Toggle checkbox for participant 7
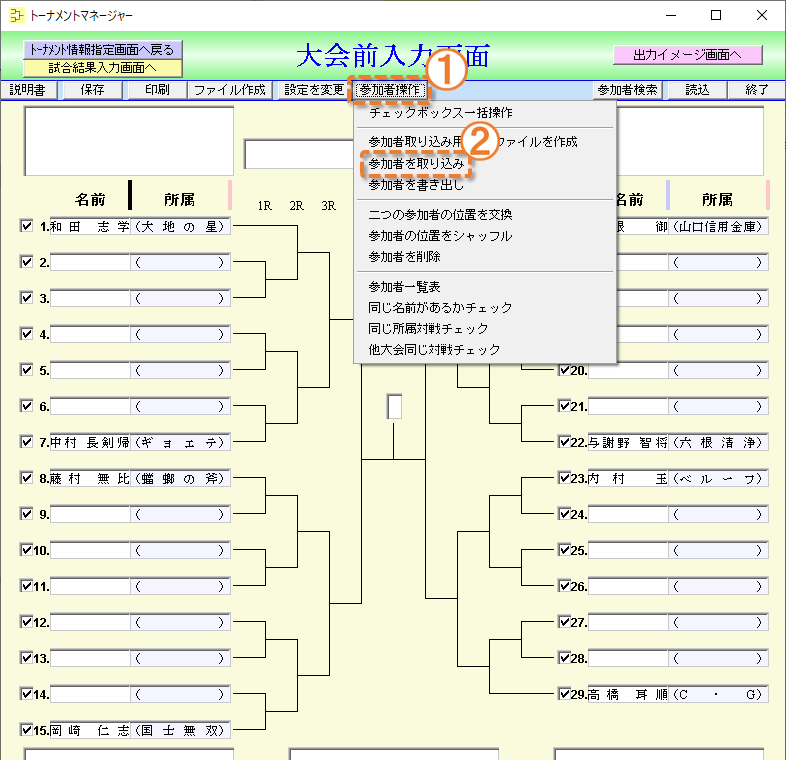 27,442
